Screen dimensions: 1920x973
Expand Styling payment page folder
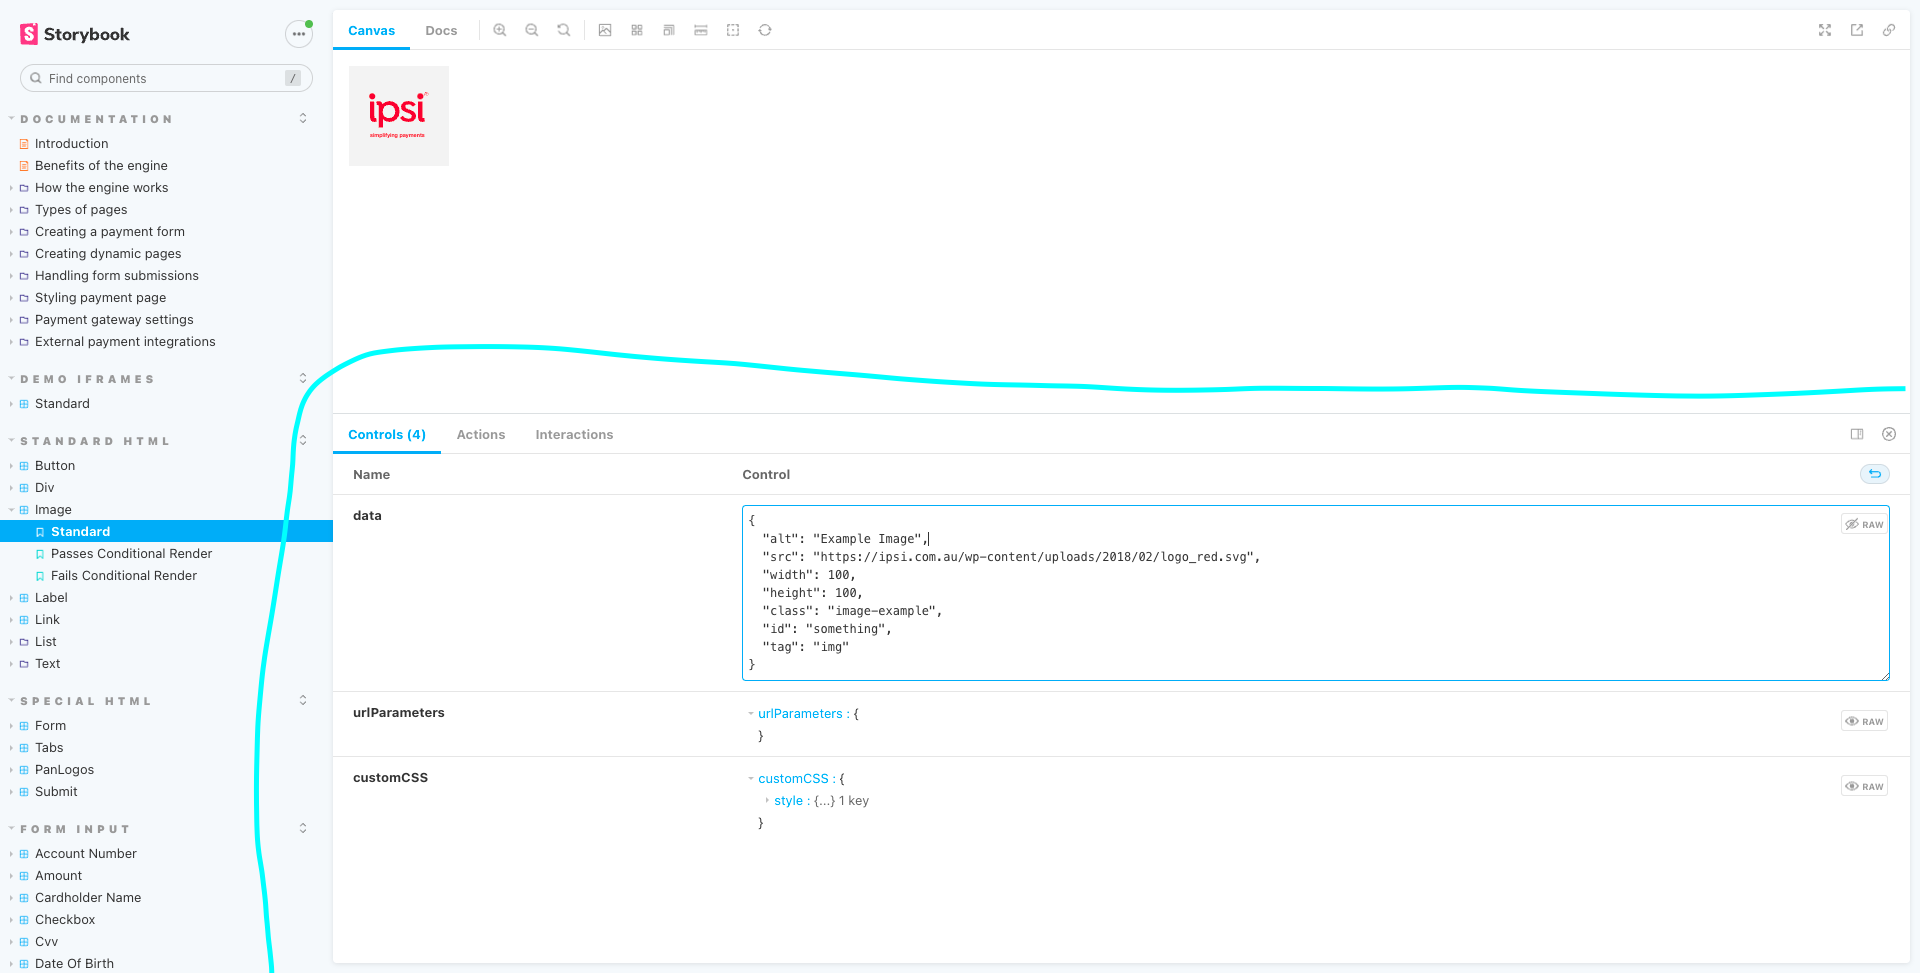(x=100, y=298)
